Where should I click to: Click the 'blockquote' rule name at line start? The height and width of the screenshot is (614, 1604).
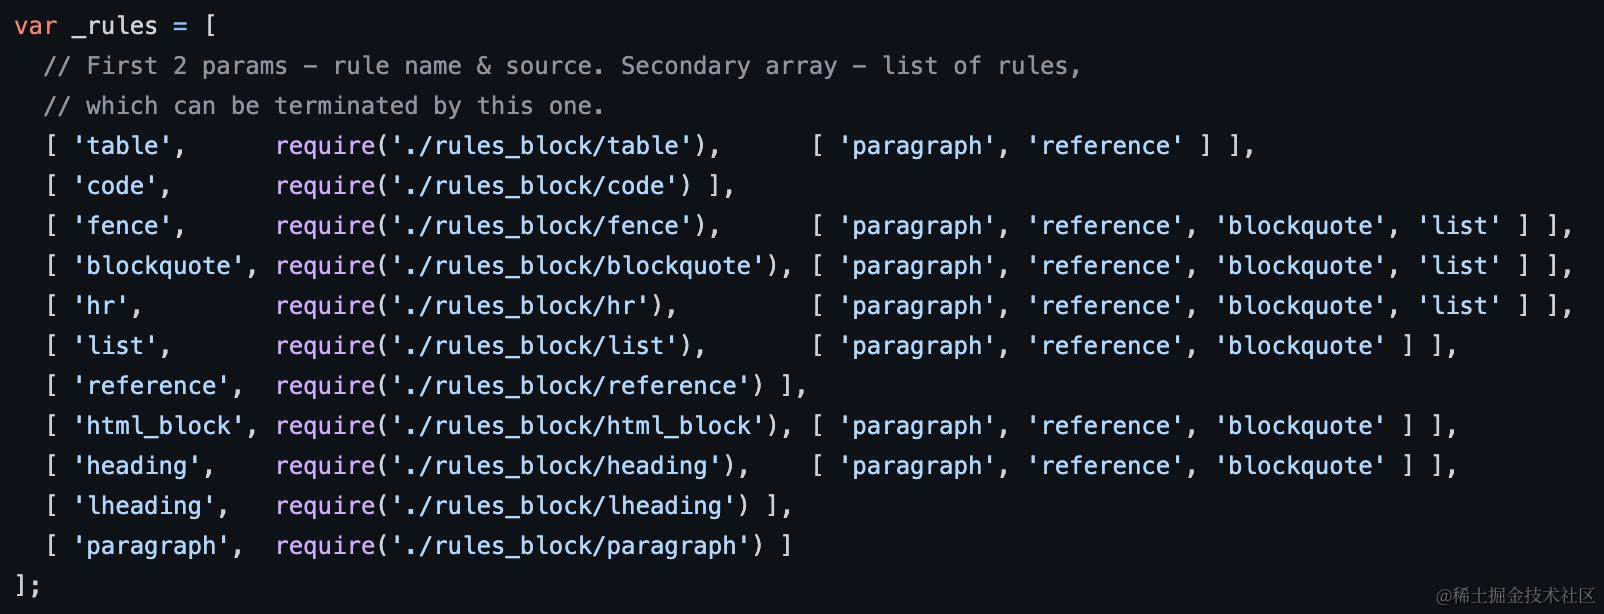(158, 266)
